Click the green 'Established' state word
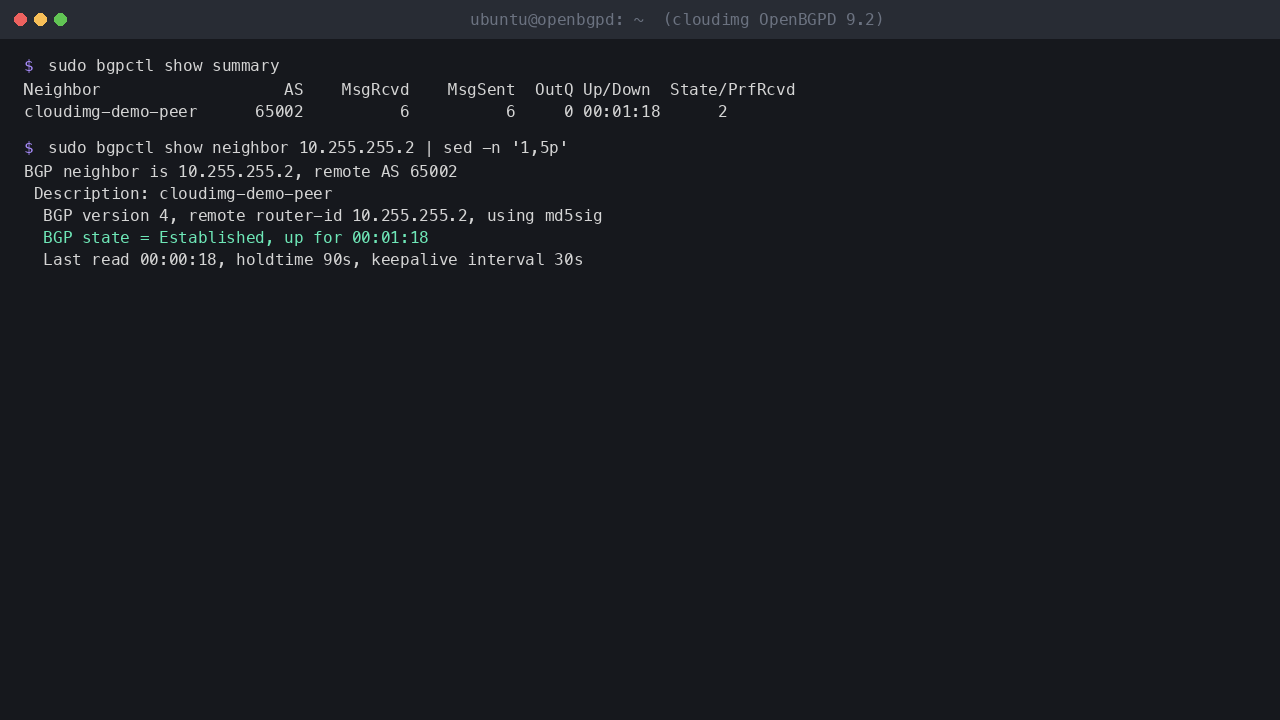This screenshot has width=1280, height=720. tap(212, 238)
